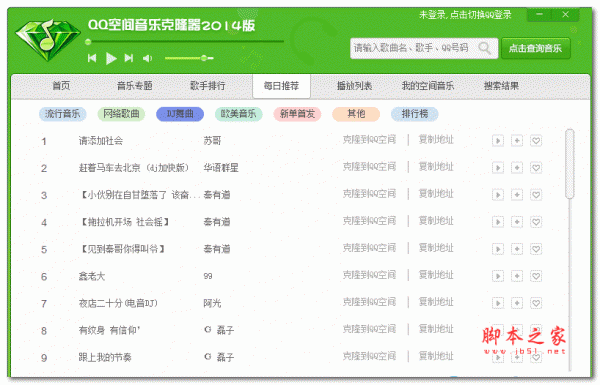
Task: Add row 3 小伙别在自甘堕落了 plus icon
Action: coord(517,195)
